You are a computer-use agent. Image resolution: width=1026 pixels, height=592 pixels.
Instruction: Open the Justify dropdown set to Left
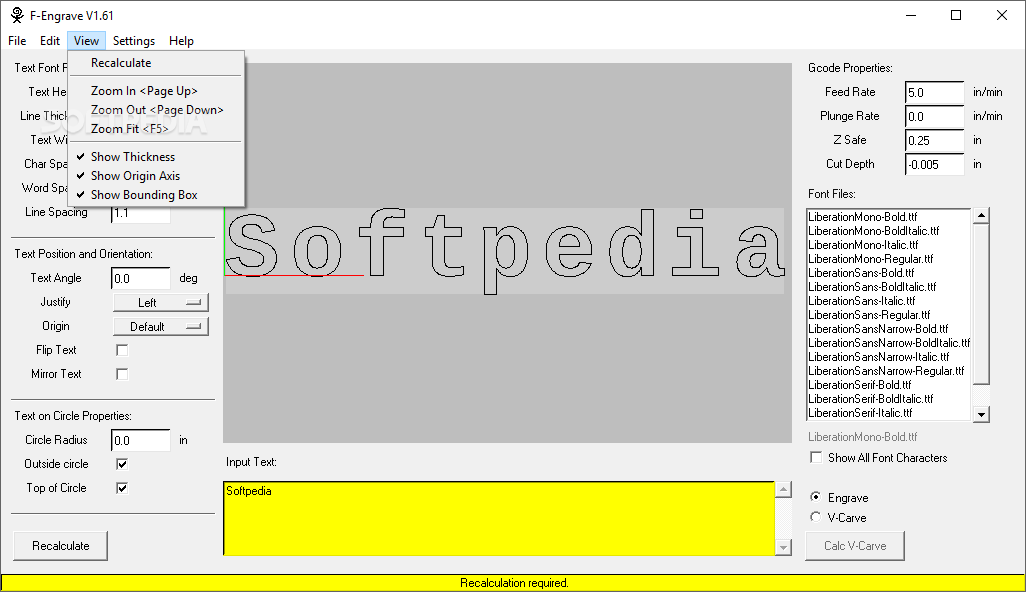click(x=161, y=302)
